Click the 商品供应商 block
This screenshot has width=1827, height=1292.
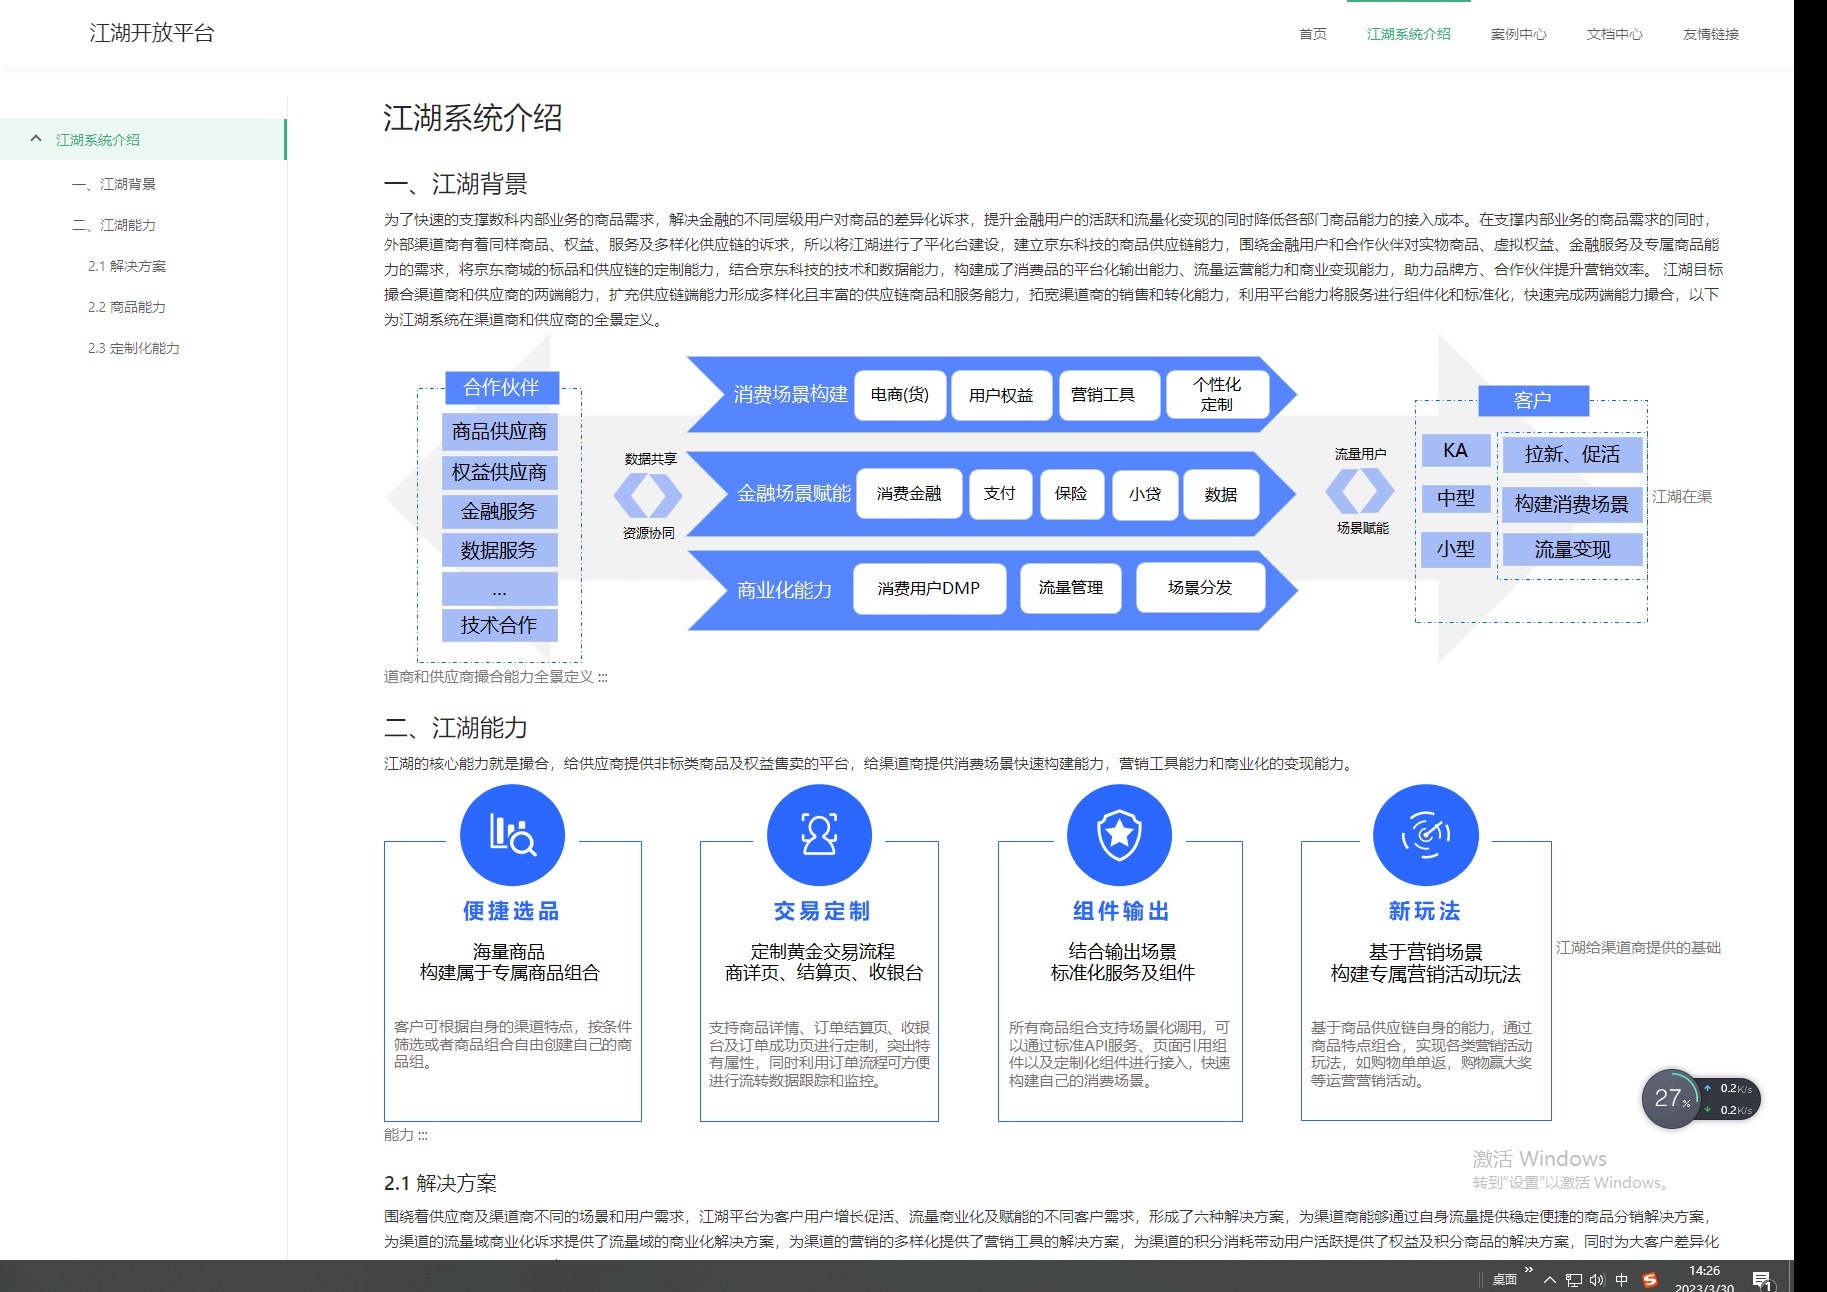pos(499,431)
